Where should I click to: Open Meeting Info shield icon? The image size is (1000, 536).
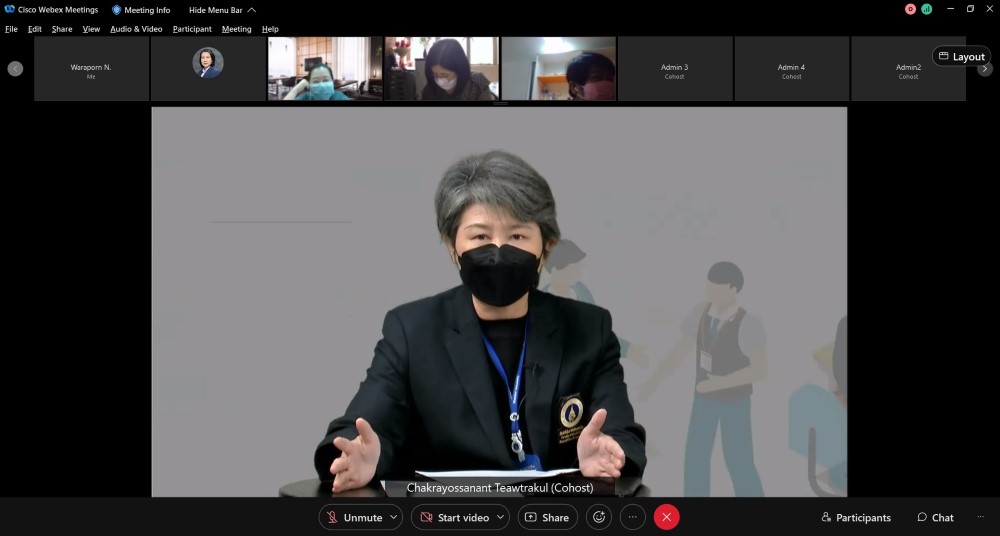[x=117, y=10]
